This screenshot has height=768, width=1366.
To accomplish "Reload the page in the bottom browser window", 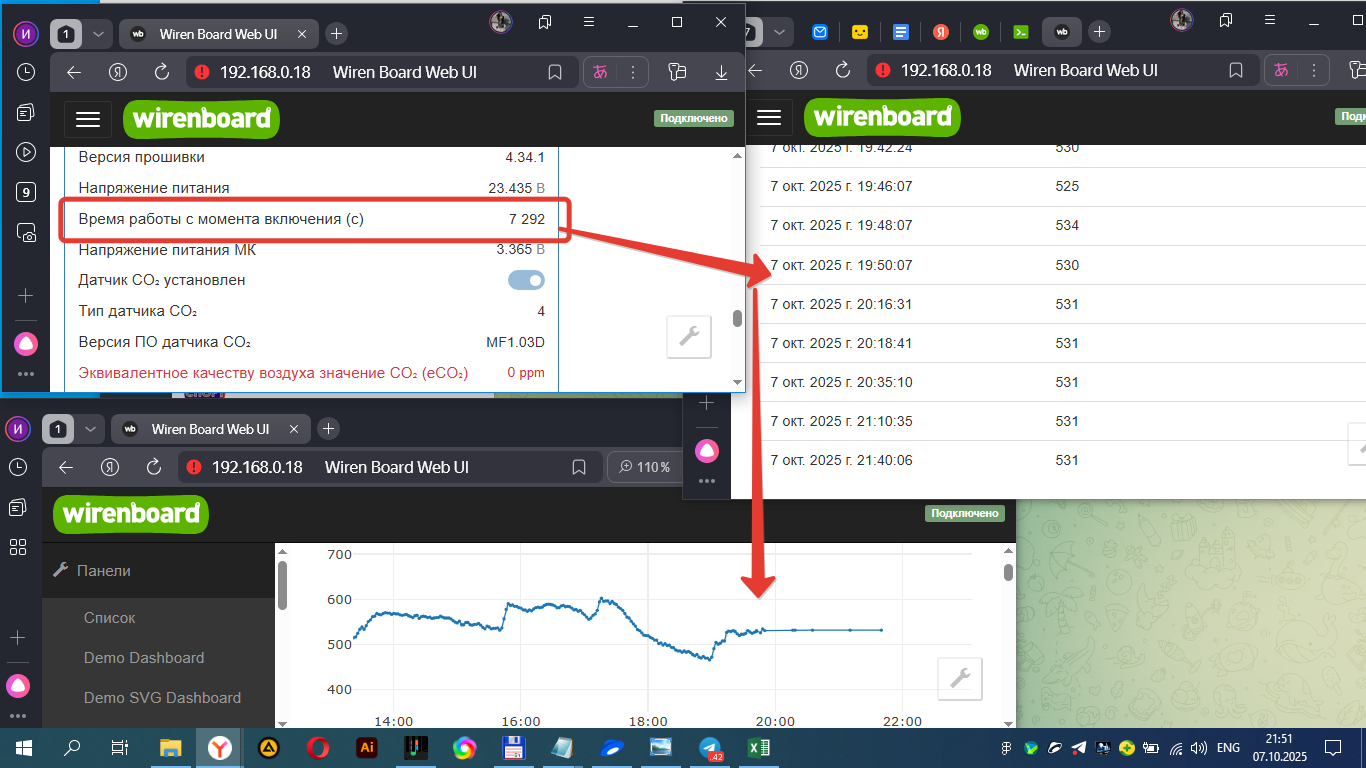I will point(154,467).
